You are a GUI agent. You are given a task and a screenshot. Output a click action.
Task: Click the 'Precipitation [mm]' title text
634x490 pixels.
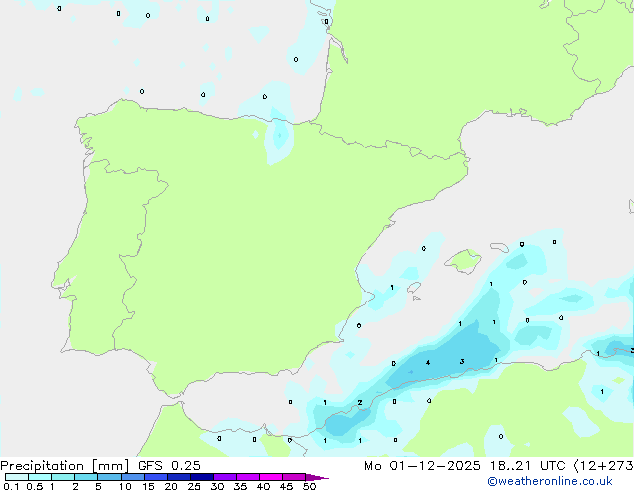coord(65,466)
